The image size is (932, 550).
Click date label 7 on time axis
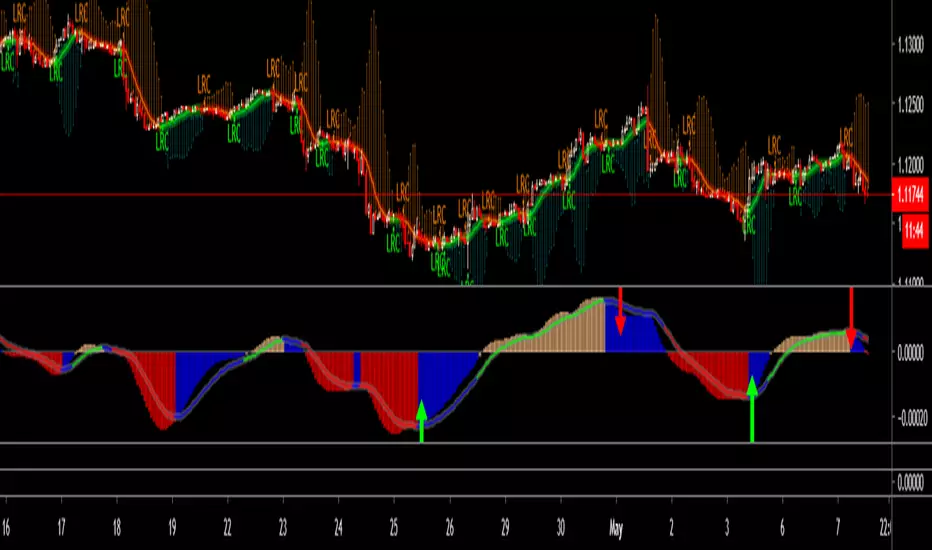[x=838, y=527]
